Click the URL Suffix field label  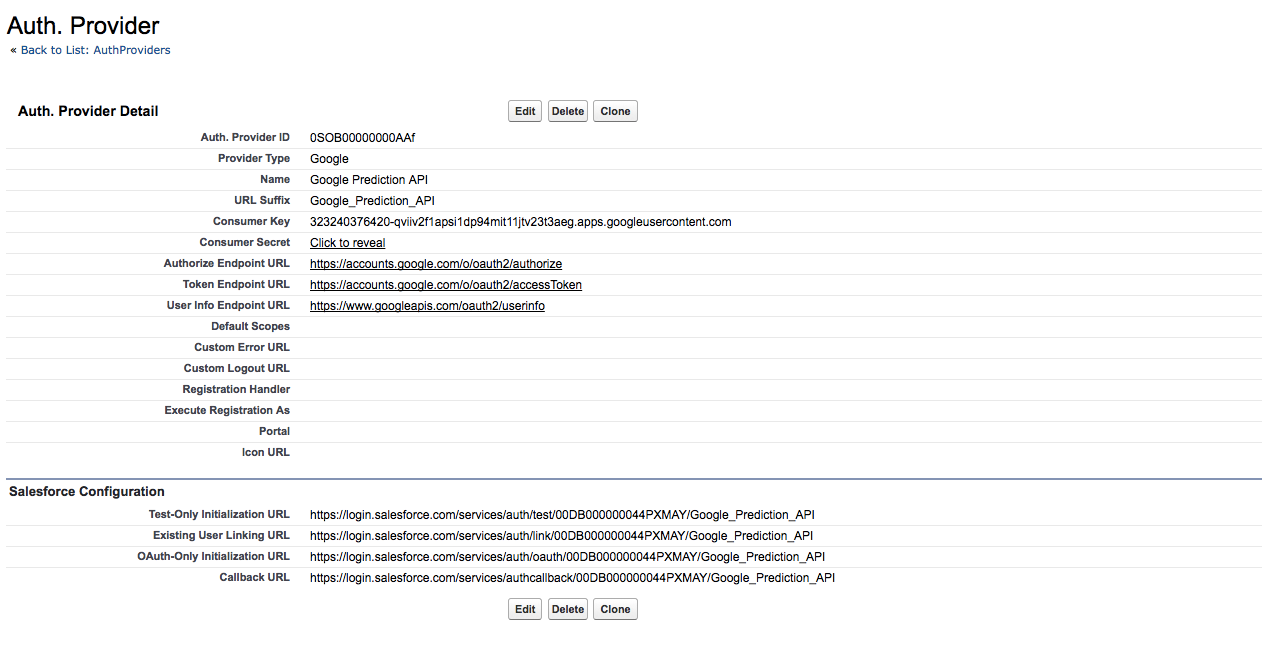(x=262, y=201)
